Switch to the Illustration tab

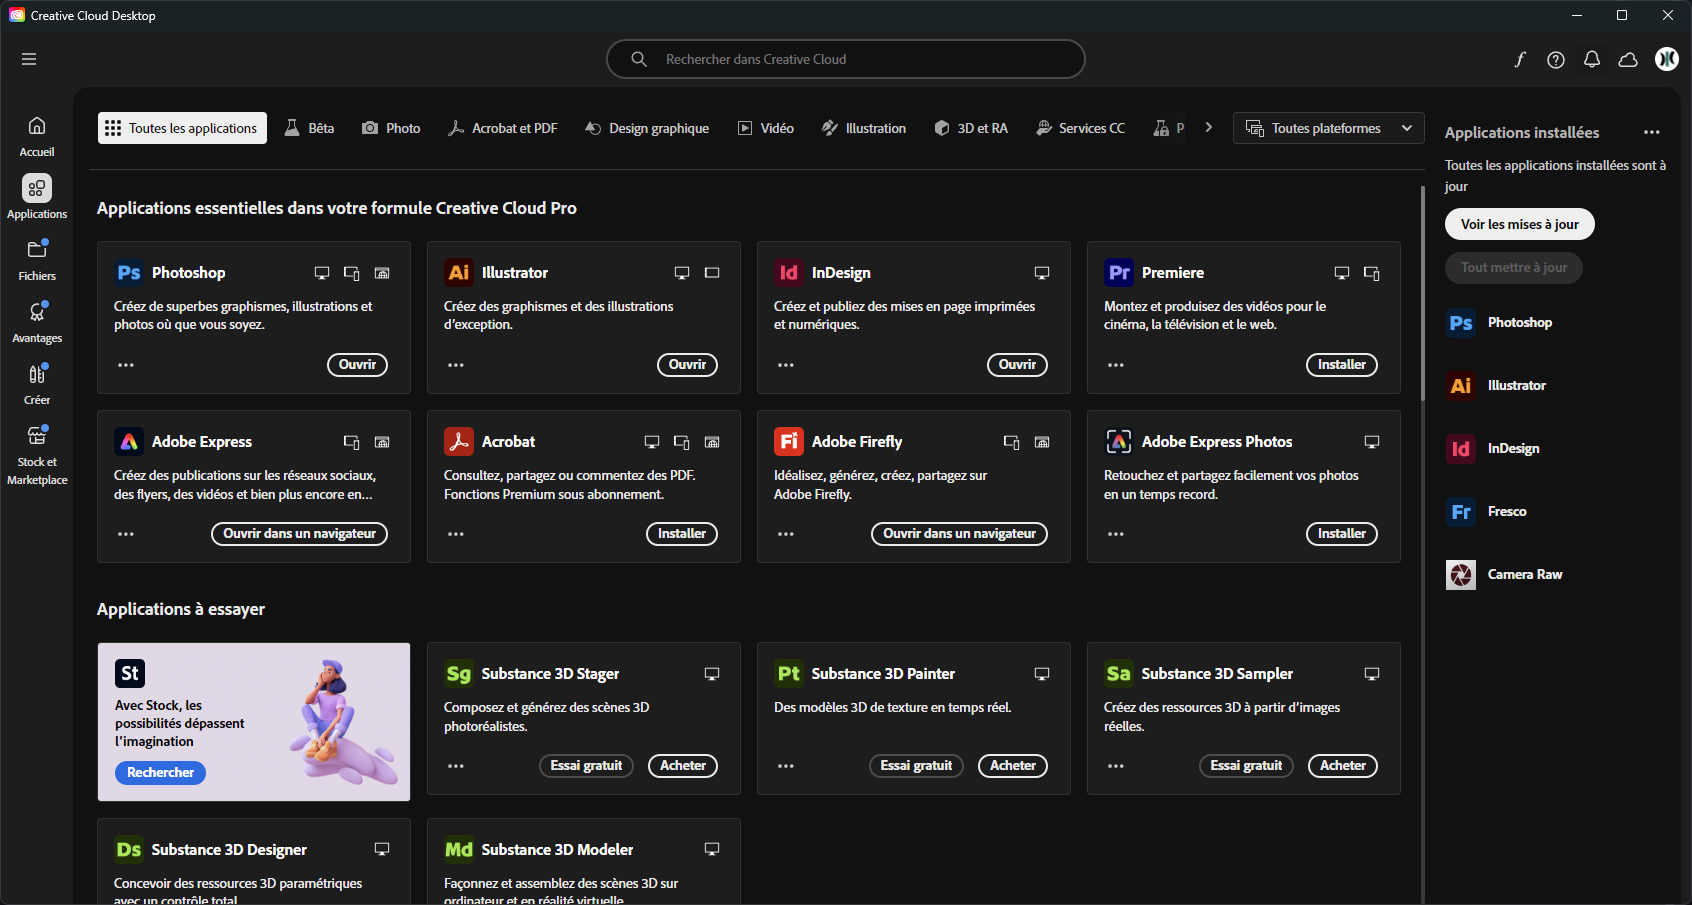[864, 128]
